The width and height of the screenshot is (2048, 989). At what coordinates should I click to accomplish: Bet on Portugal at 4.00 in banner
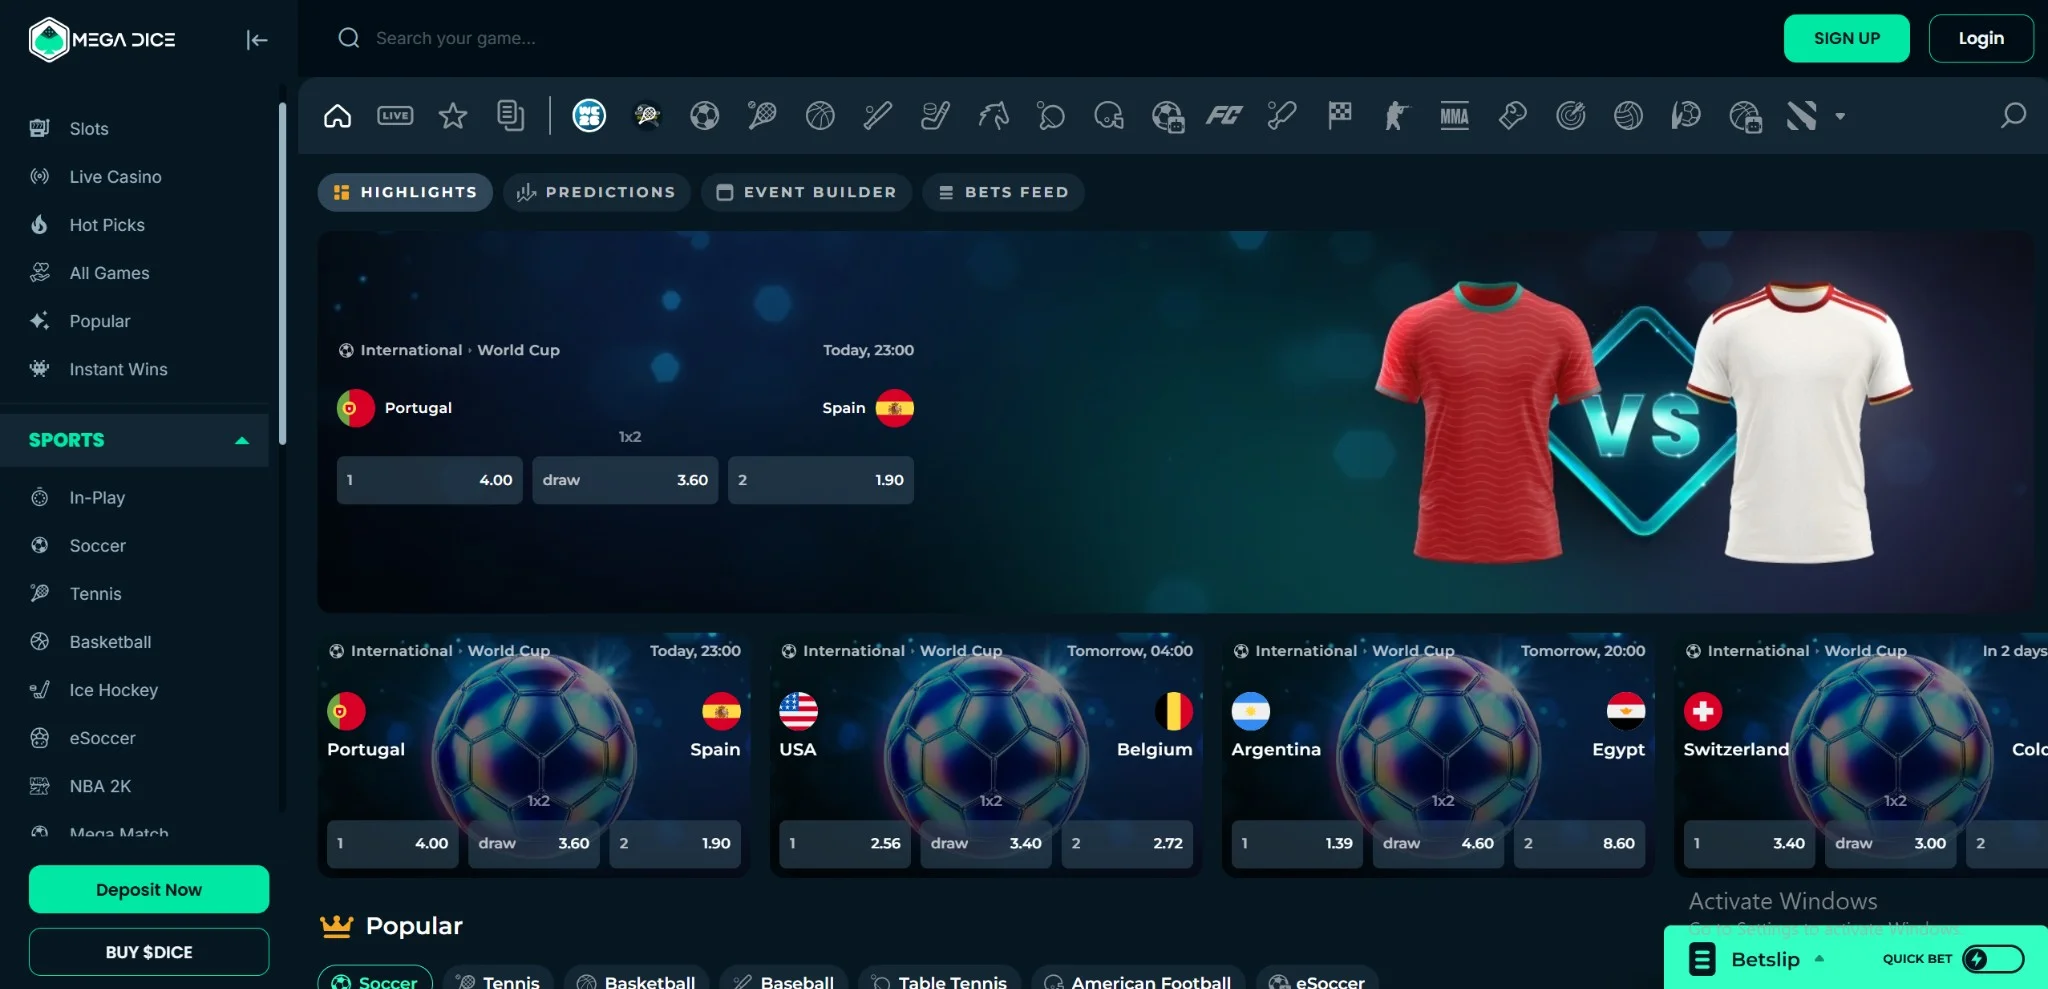(430, 480)
